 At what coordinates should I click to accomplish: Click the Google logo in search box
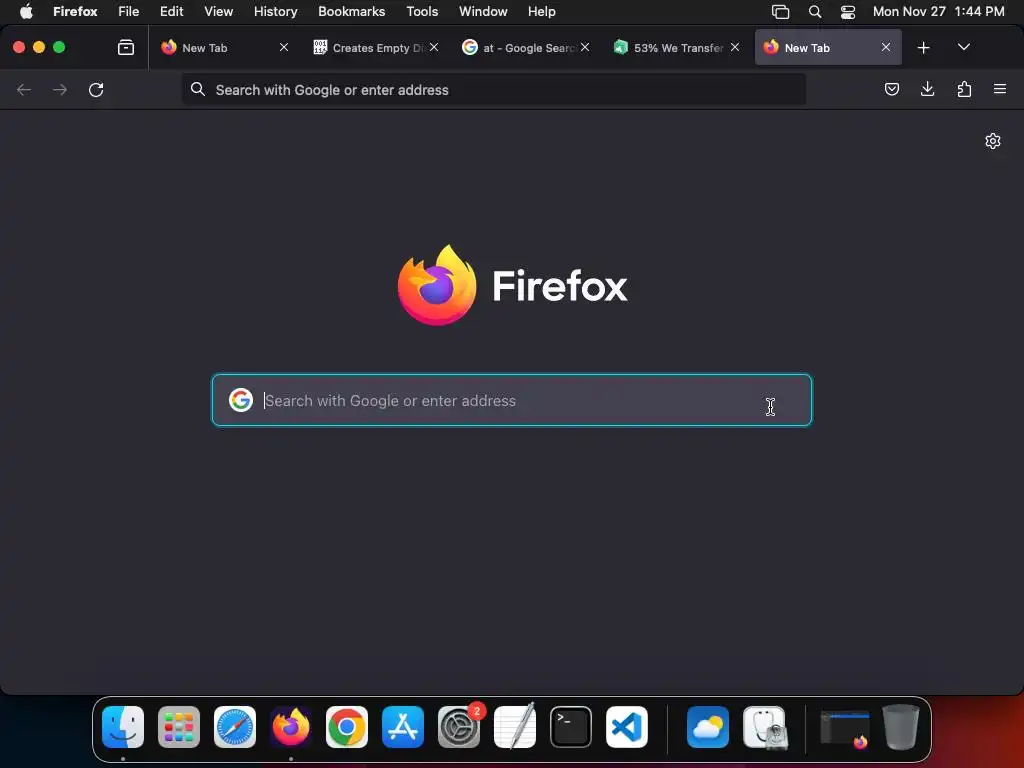tap(240, 400)
